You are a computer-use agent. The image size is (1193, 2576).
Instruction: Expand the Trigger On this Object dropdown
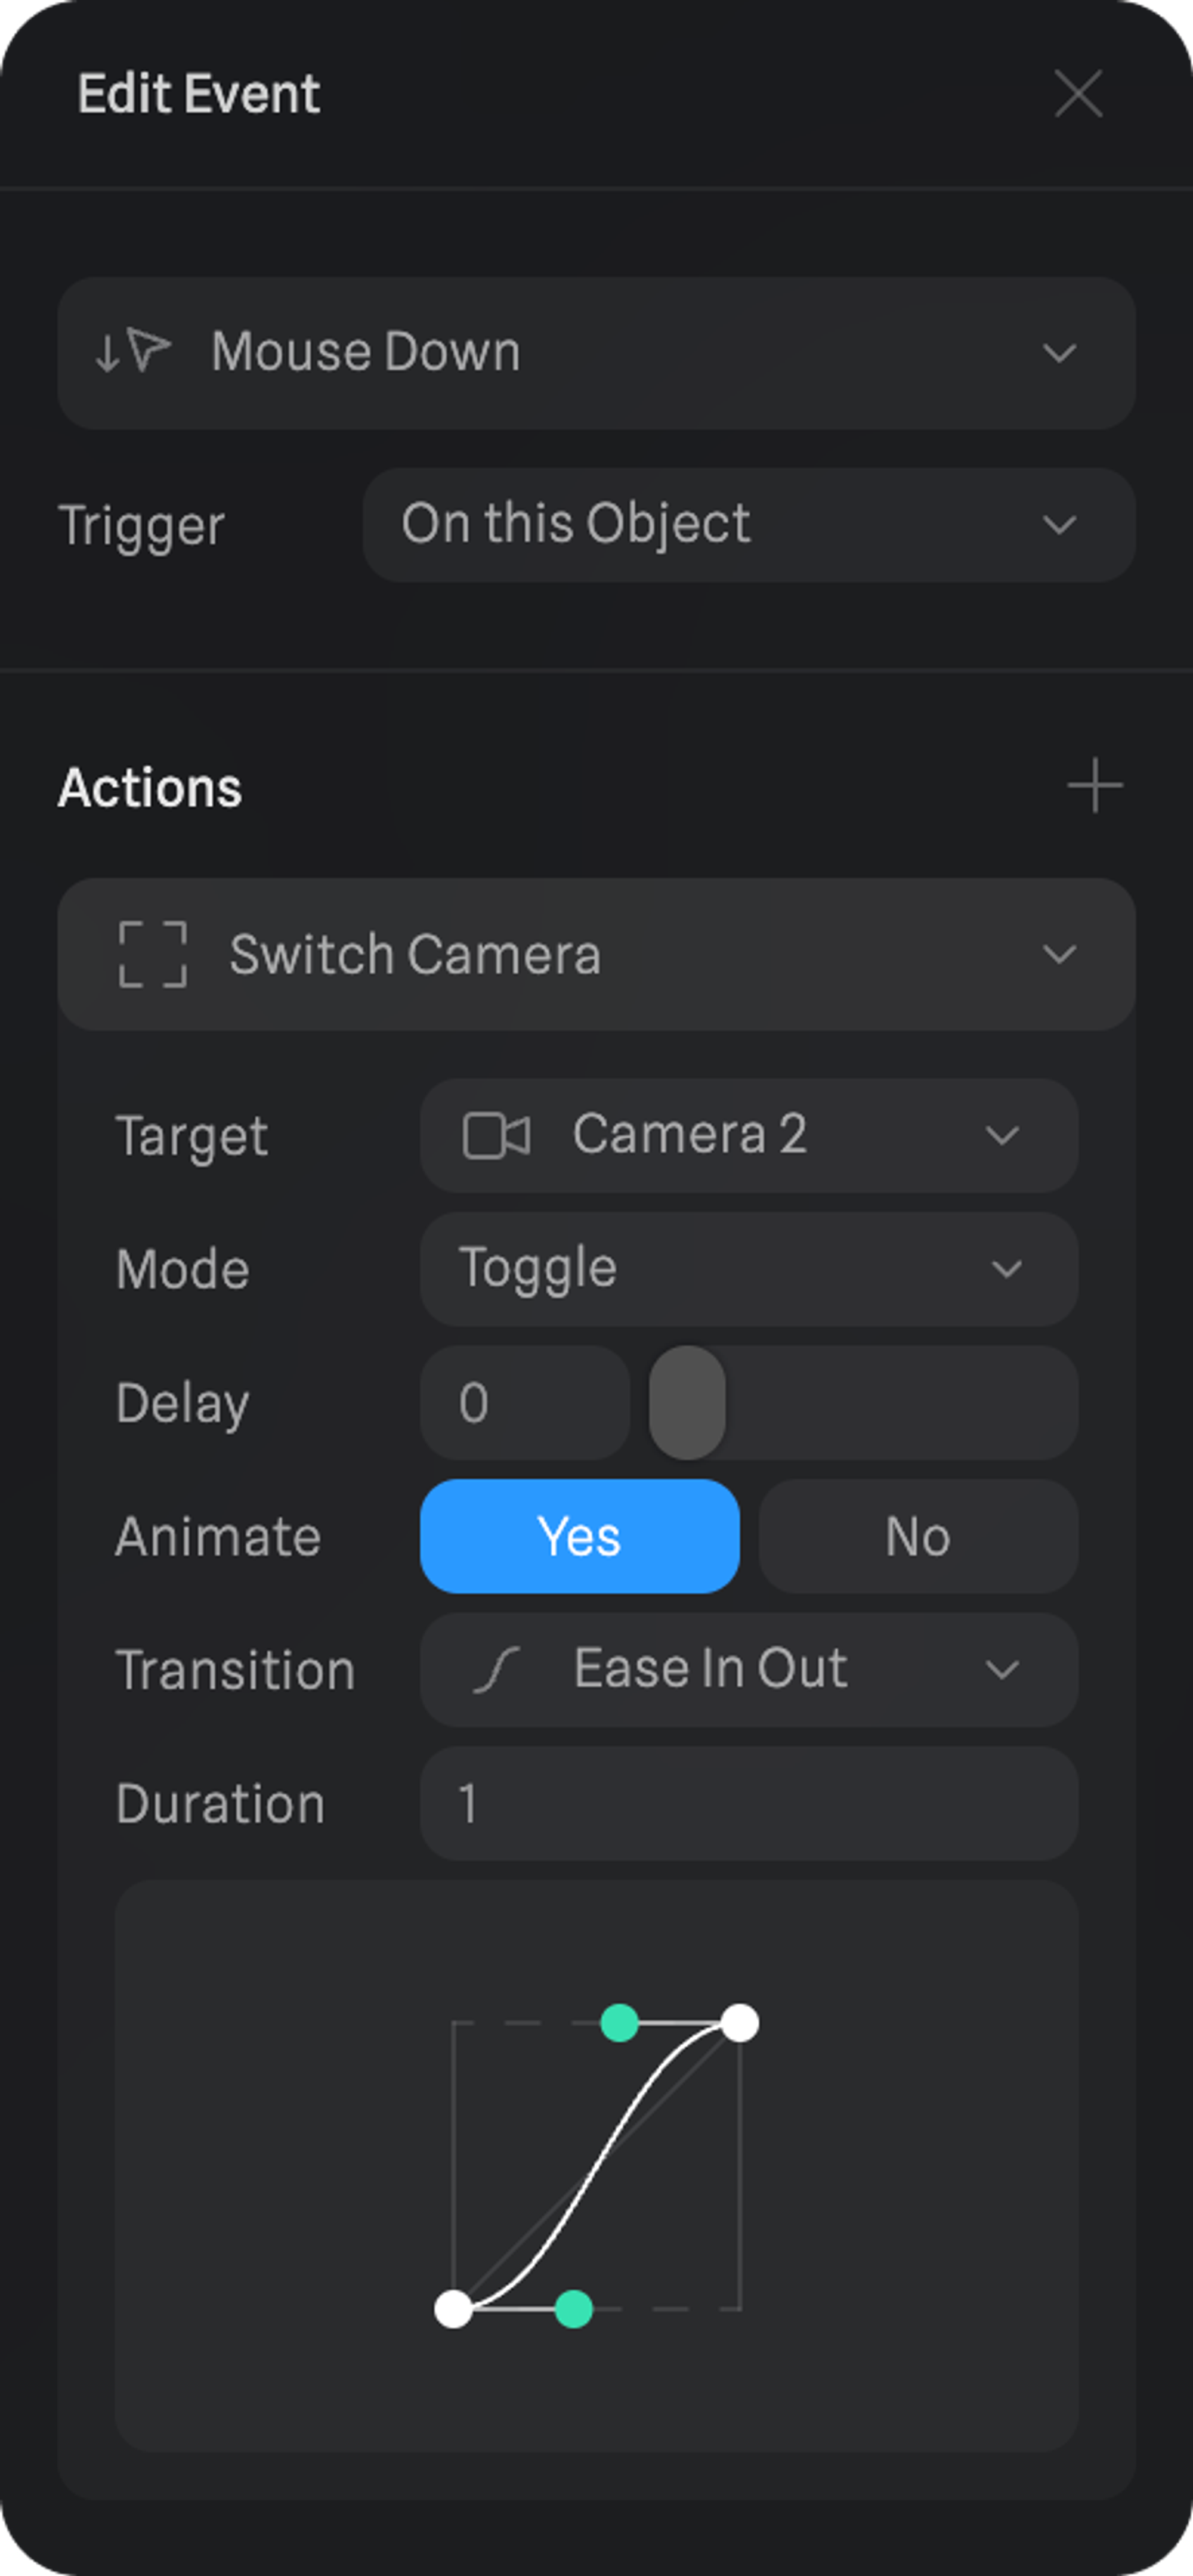(1058, 525)
